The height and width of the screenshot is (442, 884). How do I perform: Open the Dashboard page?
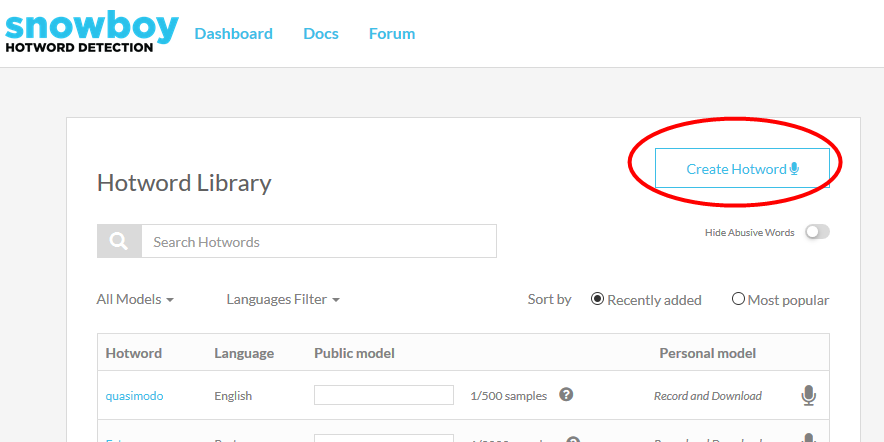[x=233, y=34]
